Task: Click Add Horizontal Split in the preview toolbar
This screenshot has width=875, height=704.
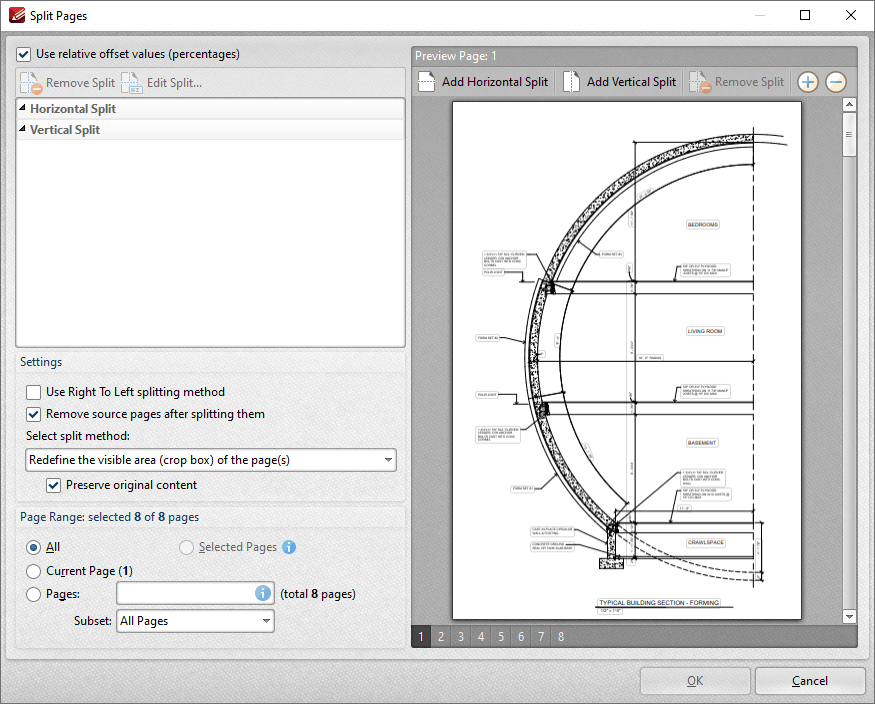Action: click(x=483, y=81)
